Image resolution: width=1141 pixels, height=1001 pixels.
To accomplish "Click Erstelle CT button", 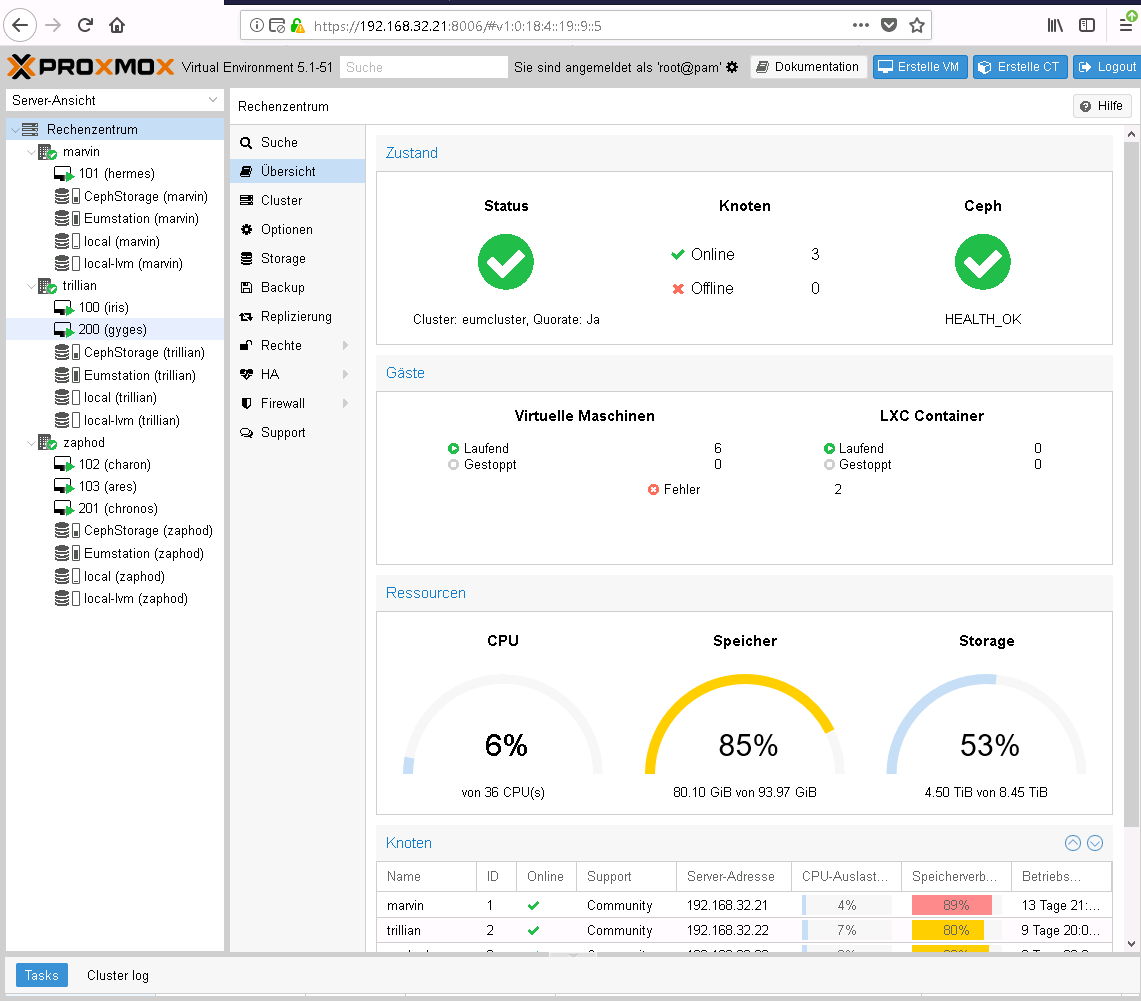I will click(x=1020, y=67).
